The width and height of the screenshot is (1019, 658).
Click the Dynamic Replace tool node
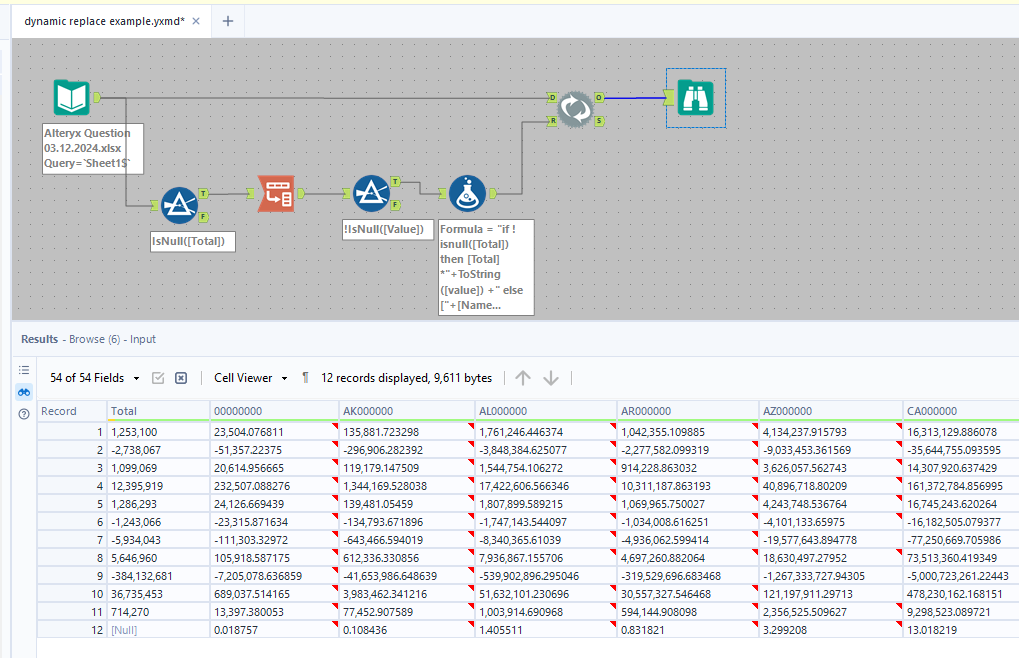(575, 109)
